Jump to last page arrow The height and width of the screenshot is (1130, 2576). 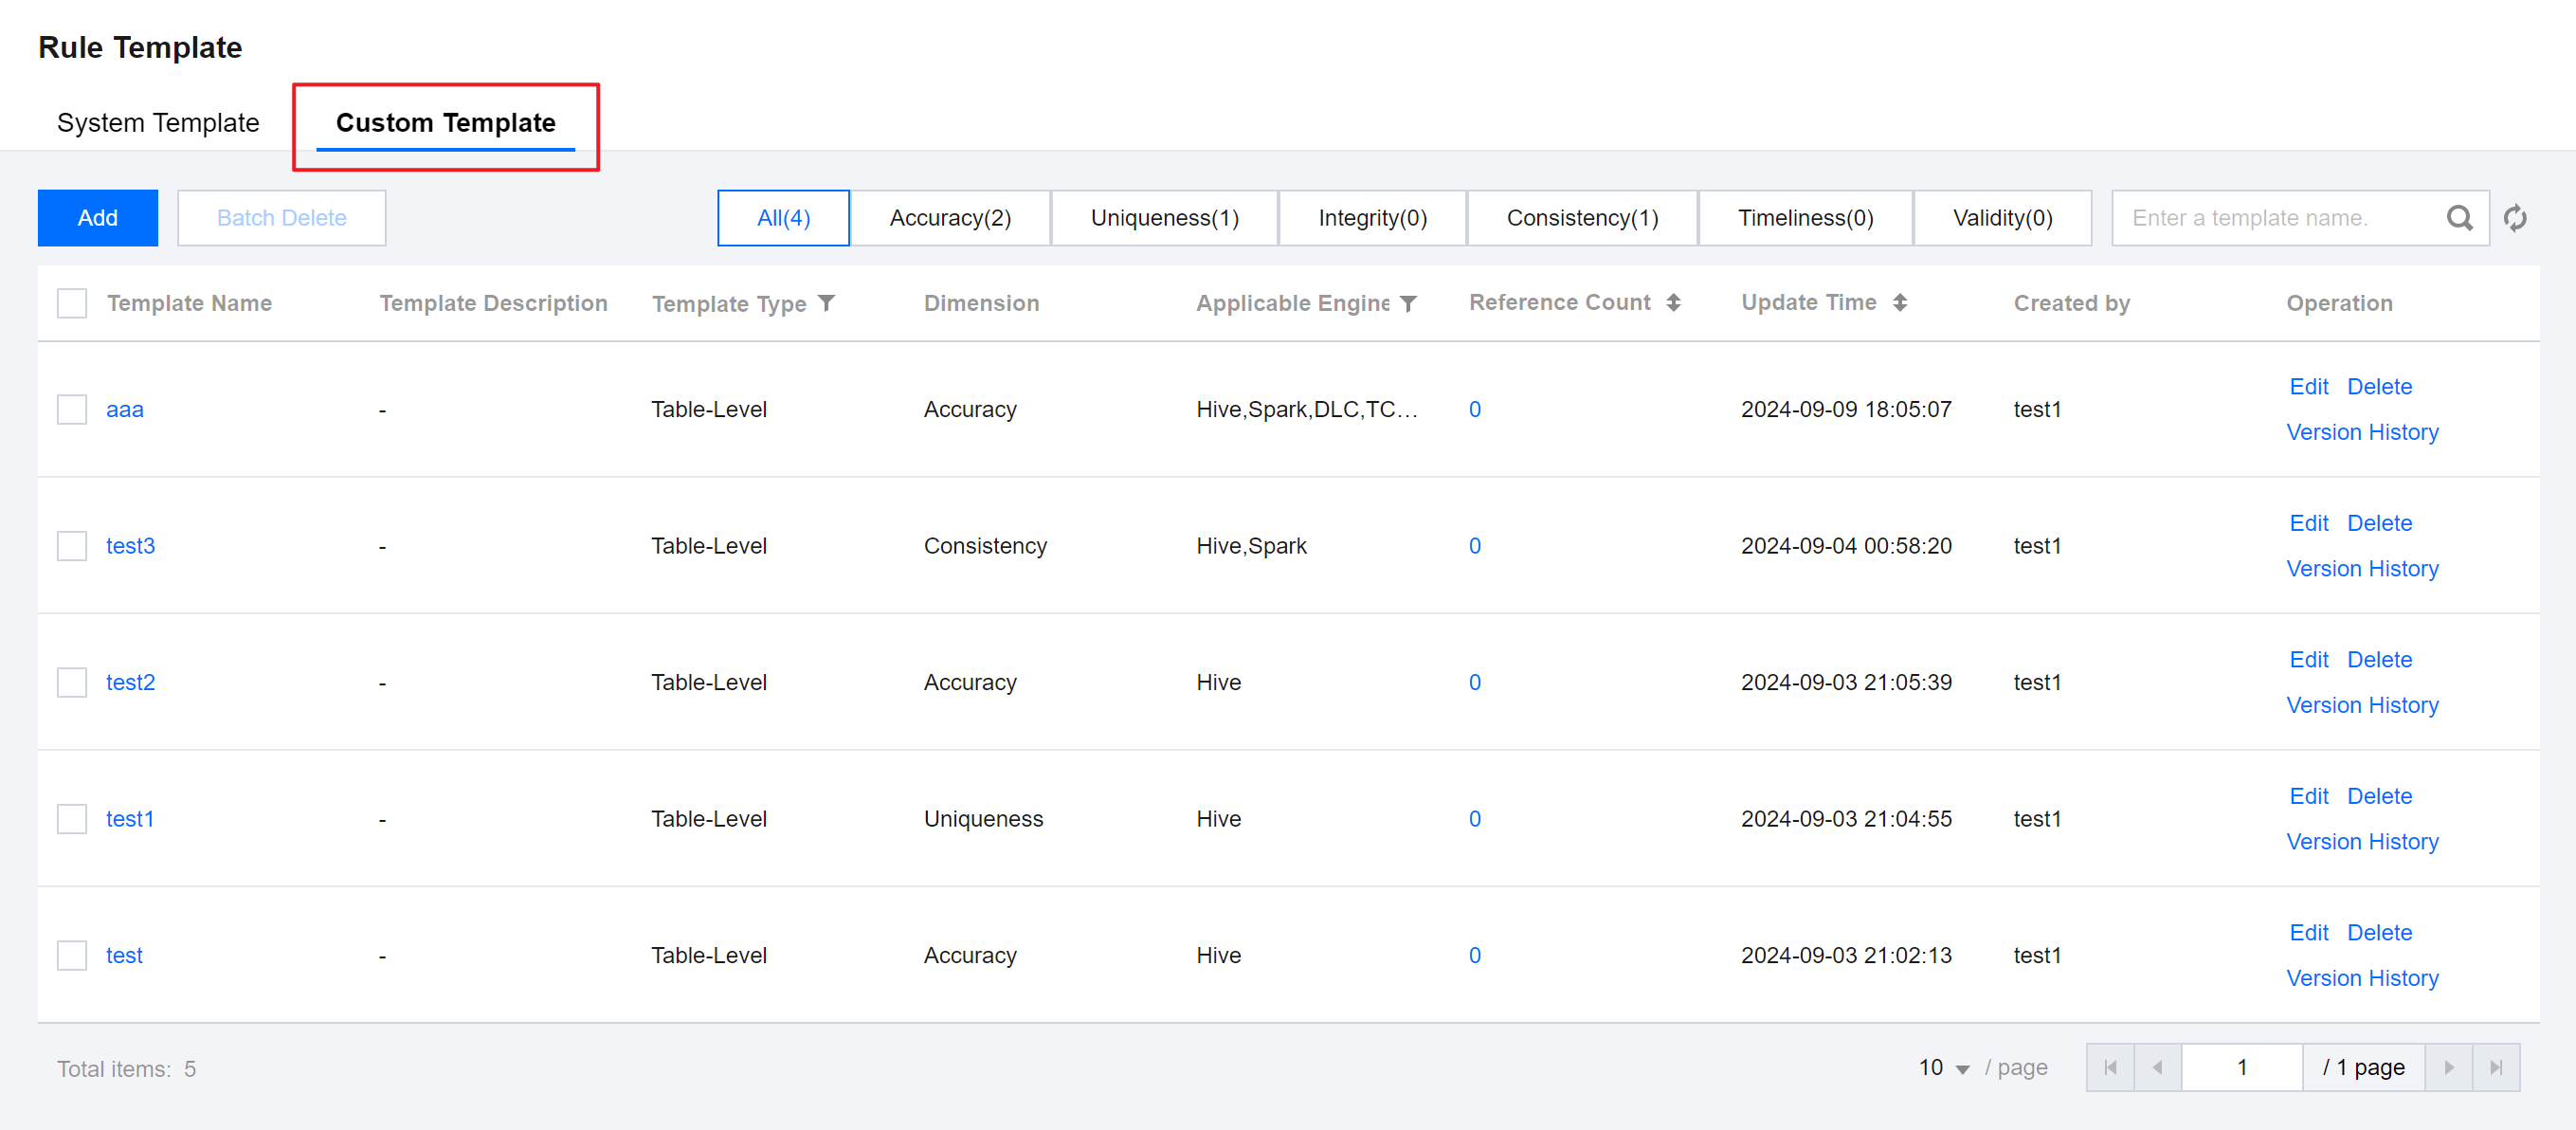[x=2496, y=1067]
